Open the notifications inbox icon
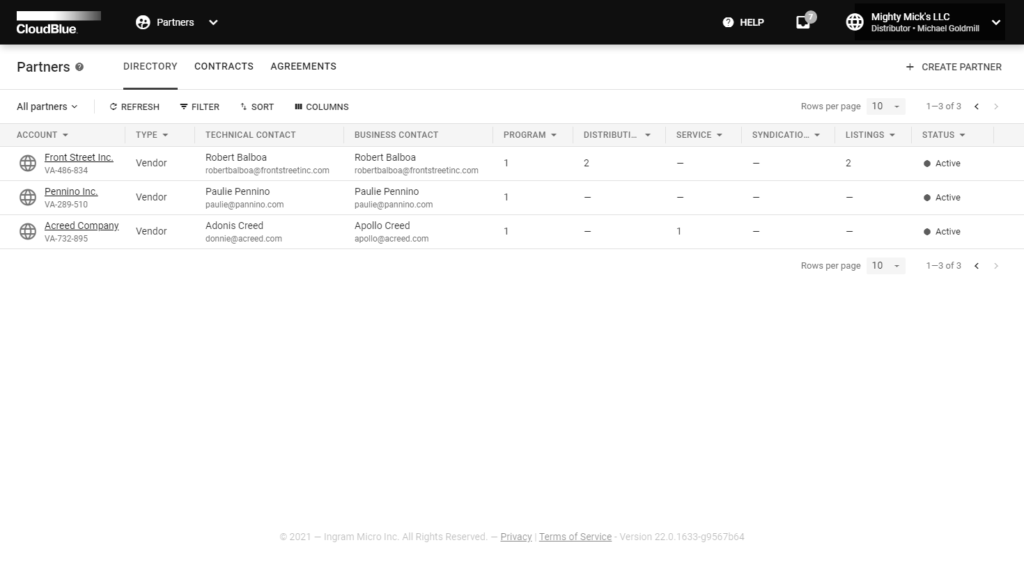The width and height of the screenshot is (1024, 561). [x=803, y=22]
